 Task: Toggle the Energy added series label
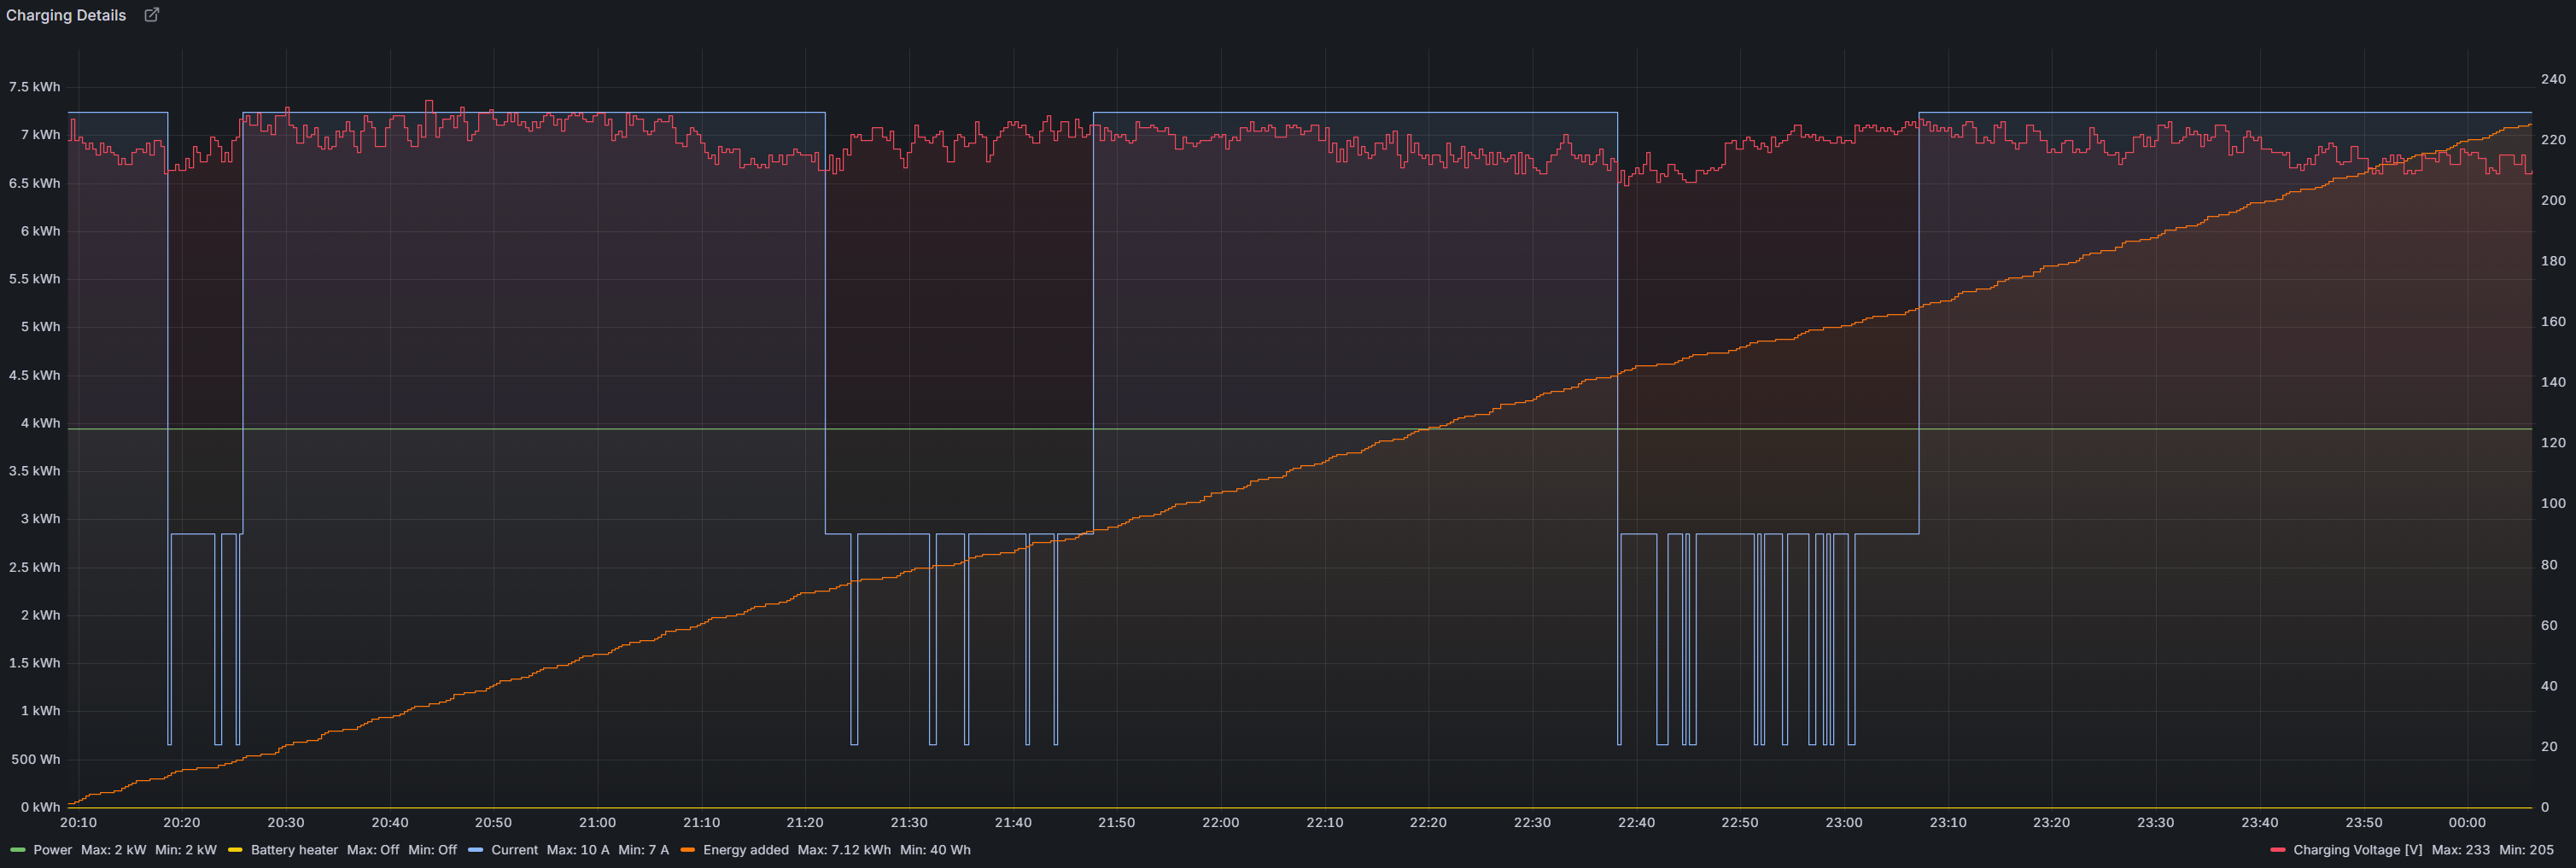point(746,850)
